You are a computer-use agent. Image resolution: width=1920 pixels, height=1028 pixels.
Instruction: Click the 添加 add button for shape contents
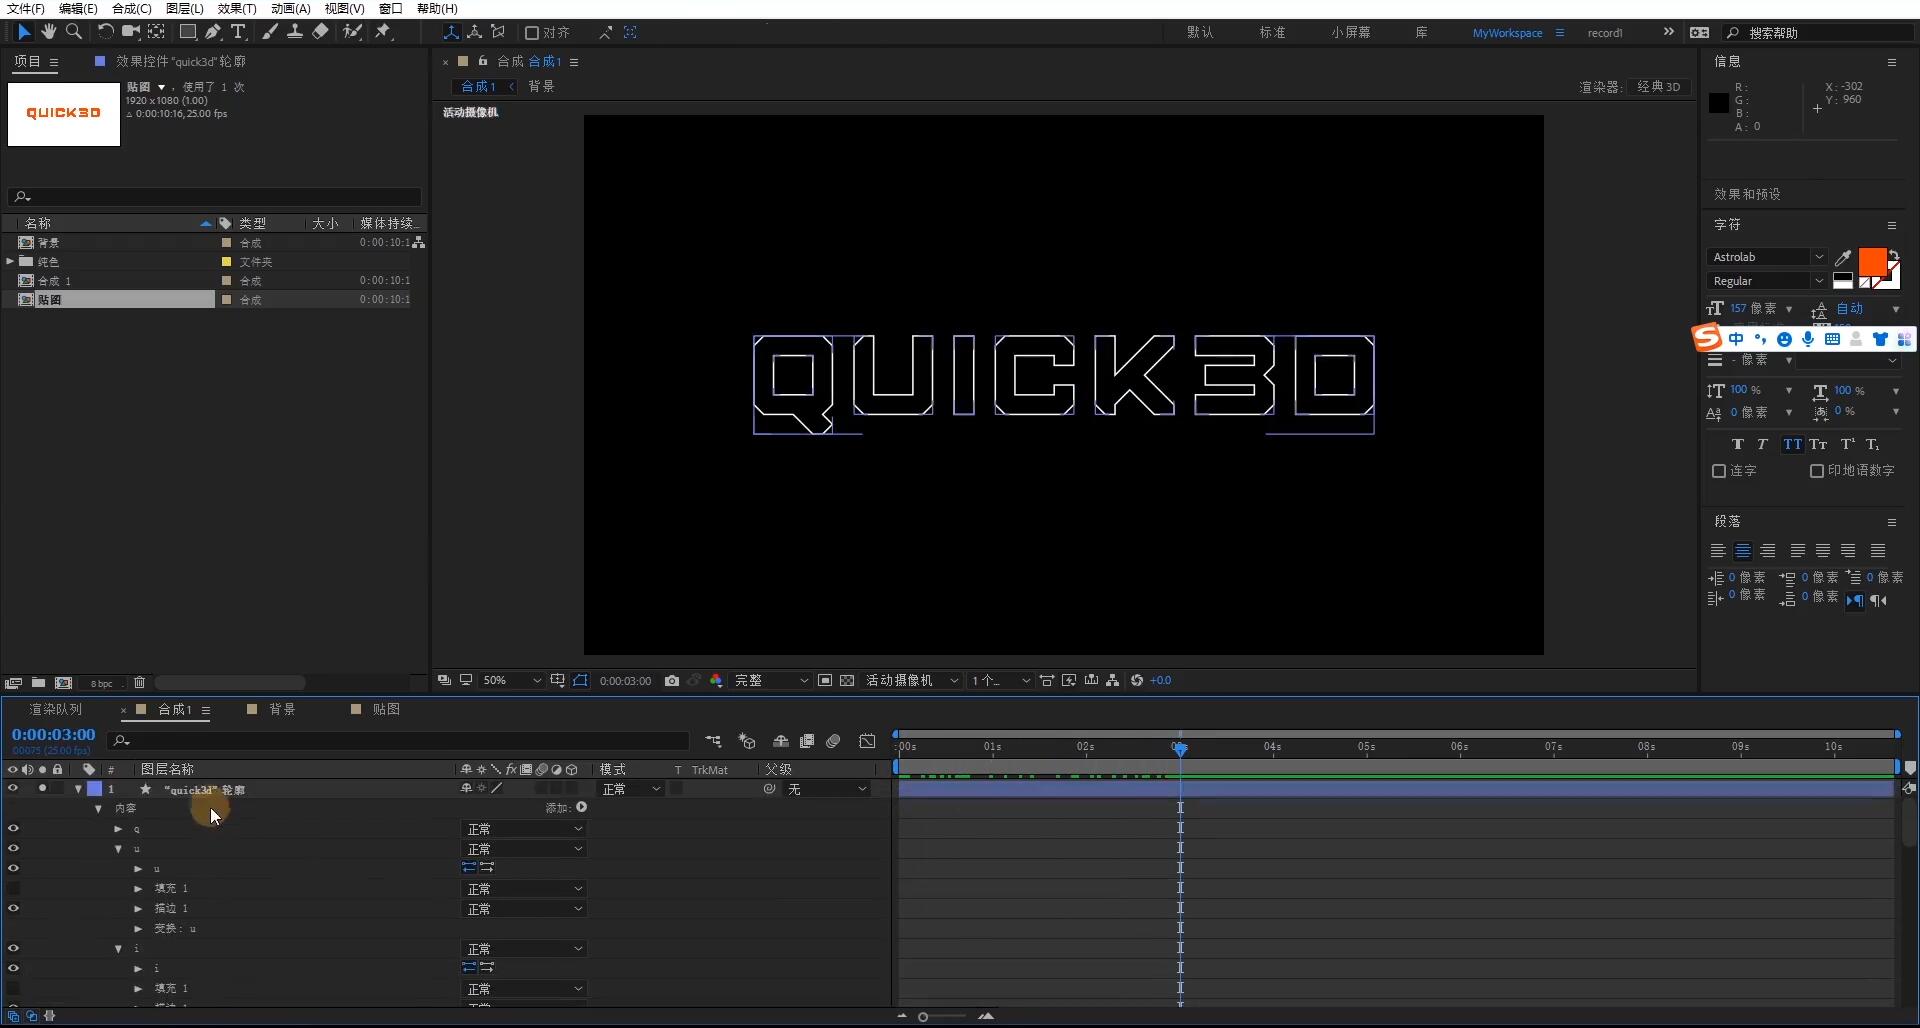(x=581, y=808)
